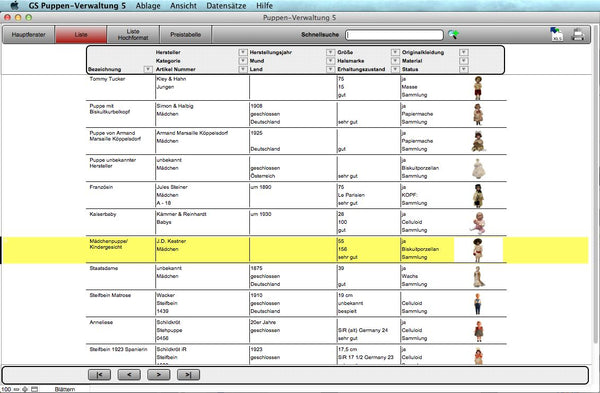Open the Halsmarke sort dropdown
Screen dimensions: 600x393
click(395, 60)
